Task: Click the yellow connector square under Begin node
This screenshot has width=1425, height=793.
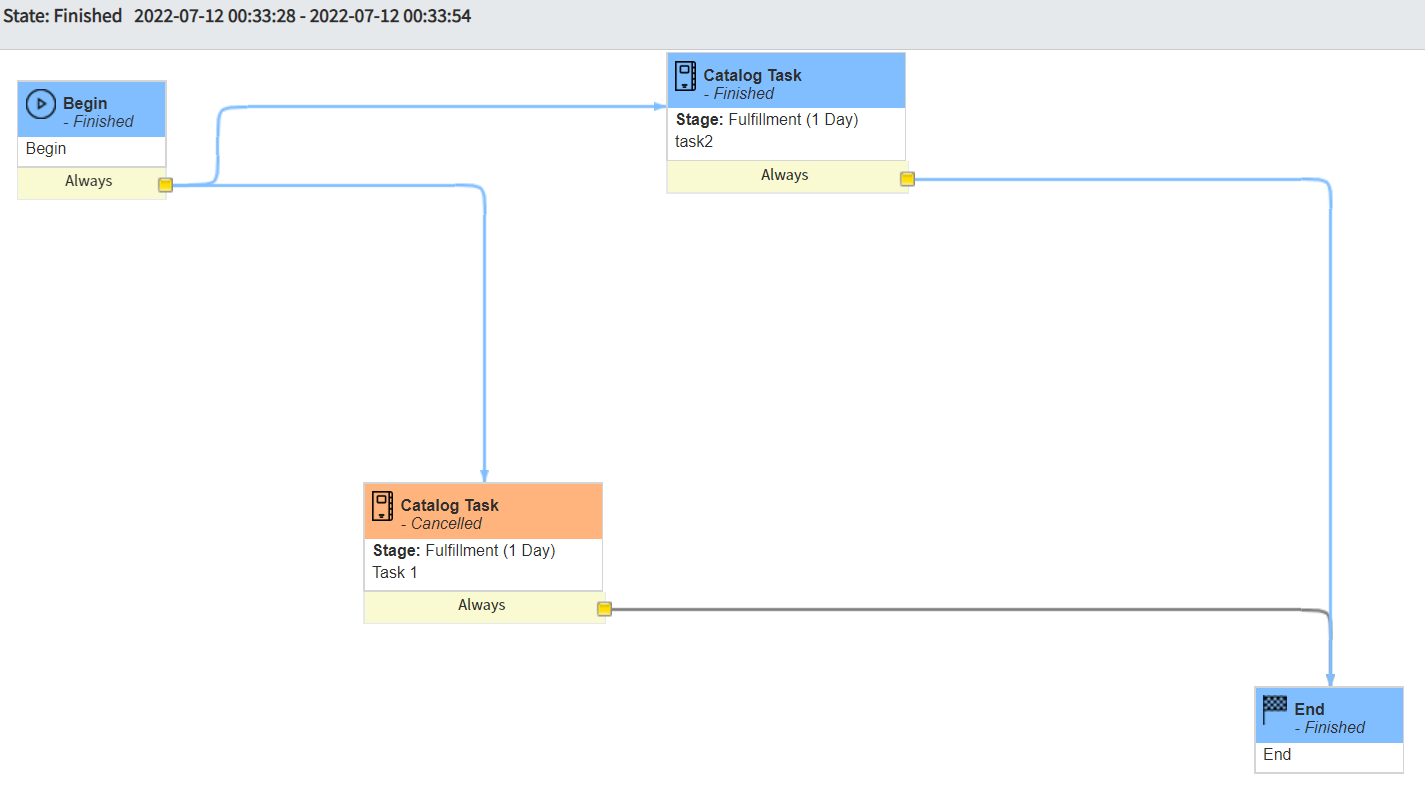Action: 165,184
